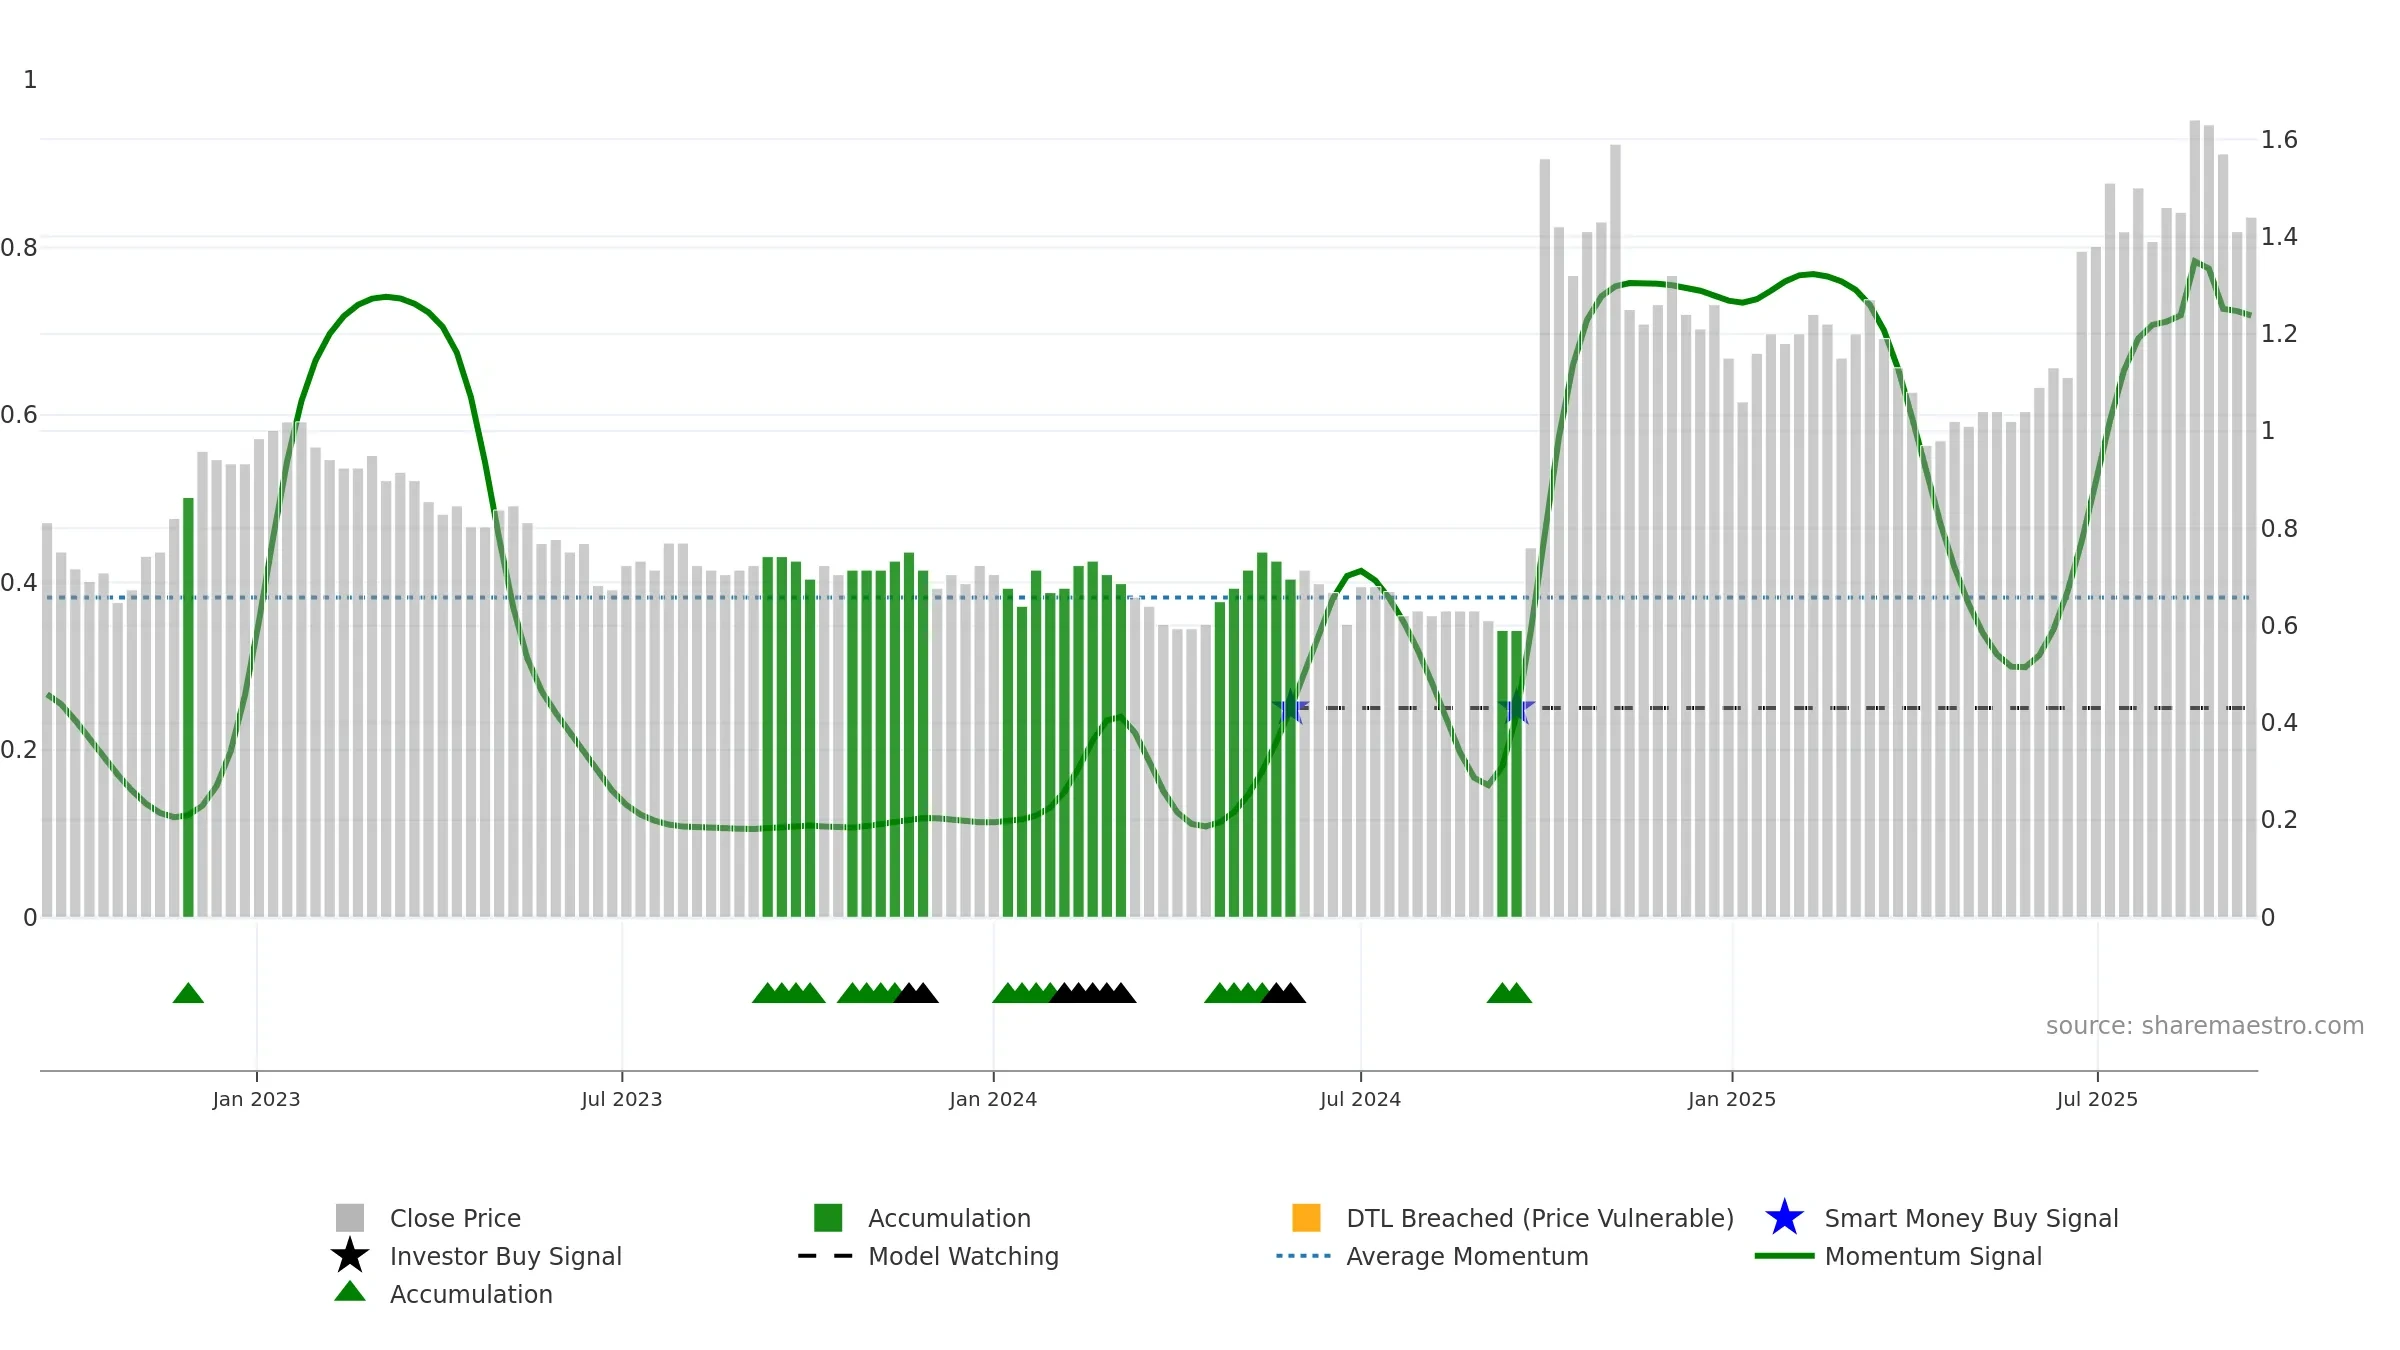Click the Jul 2025 axis label
Screen dimensions: 2400x1350
tap(2097, 1099)
